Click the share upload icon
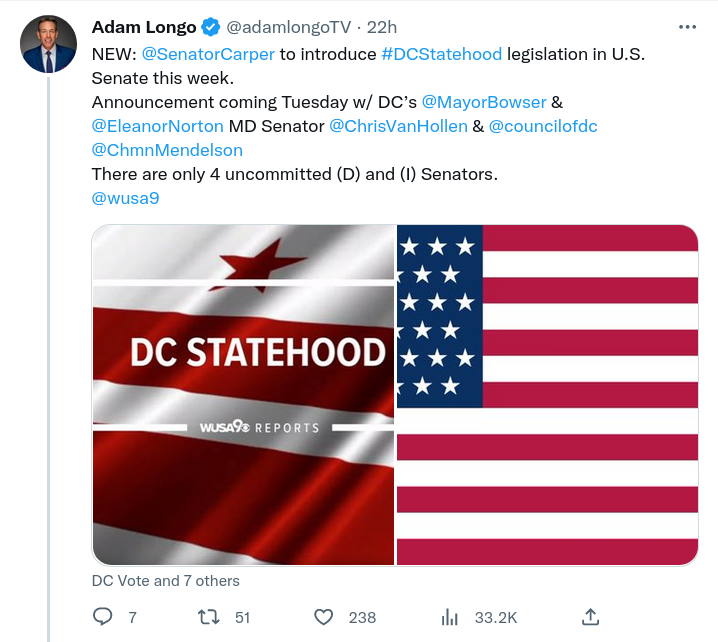Viewport: 718px width, 642px height. coord(590,617)
